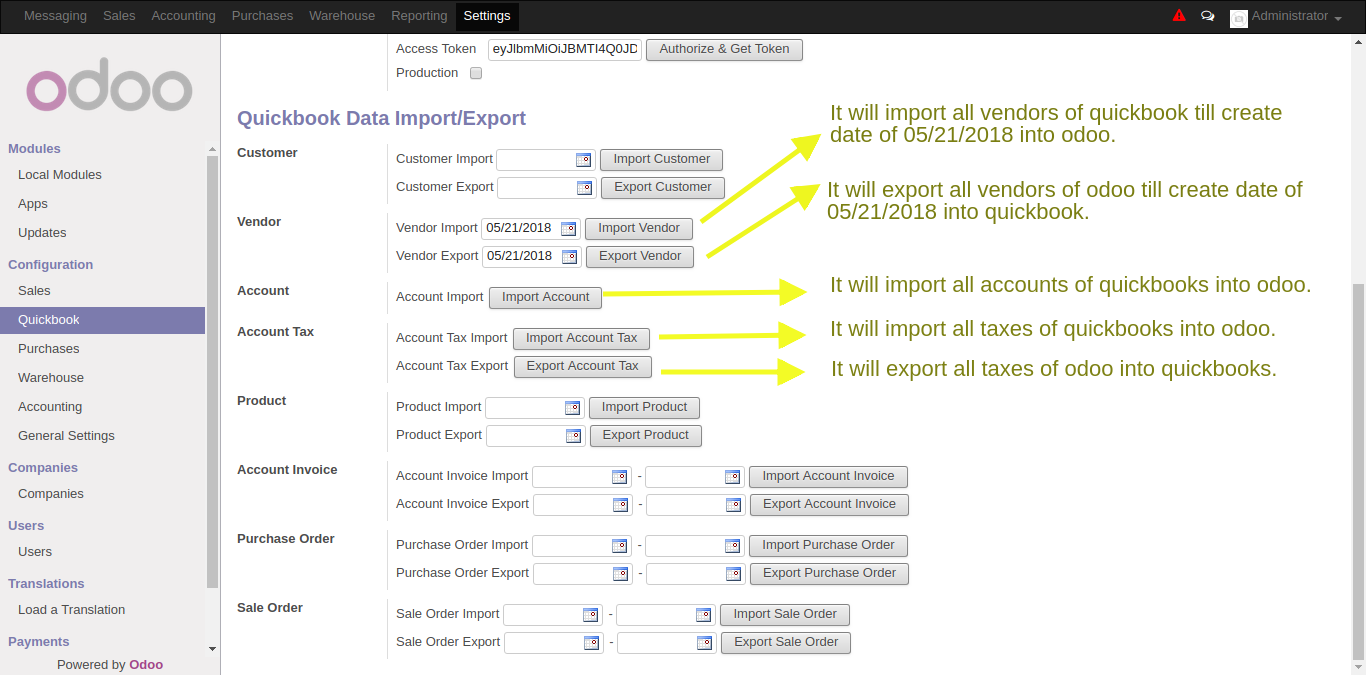The height and width of the screenshot is (675, 1366).
Task: Click the main page vertical scrollbar
Action: coord(1358,470)
